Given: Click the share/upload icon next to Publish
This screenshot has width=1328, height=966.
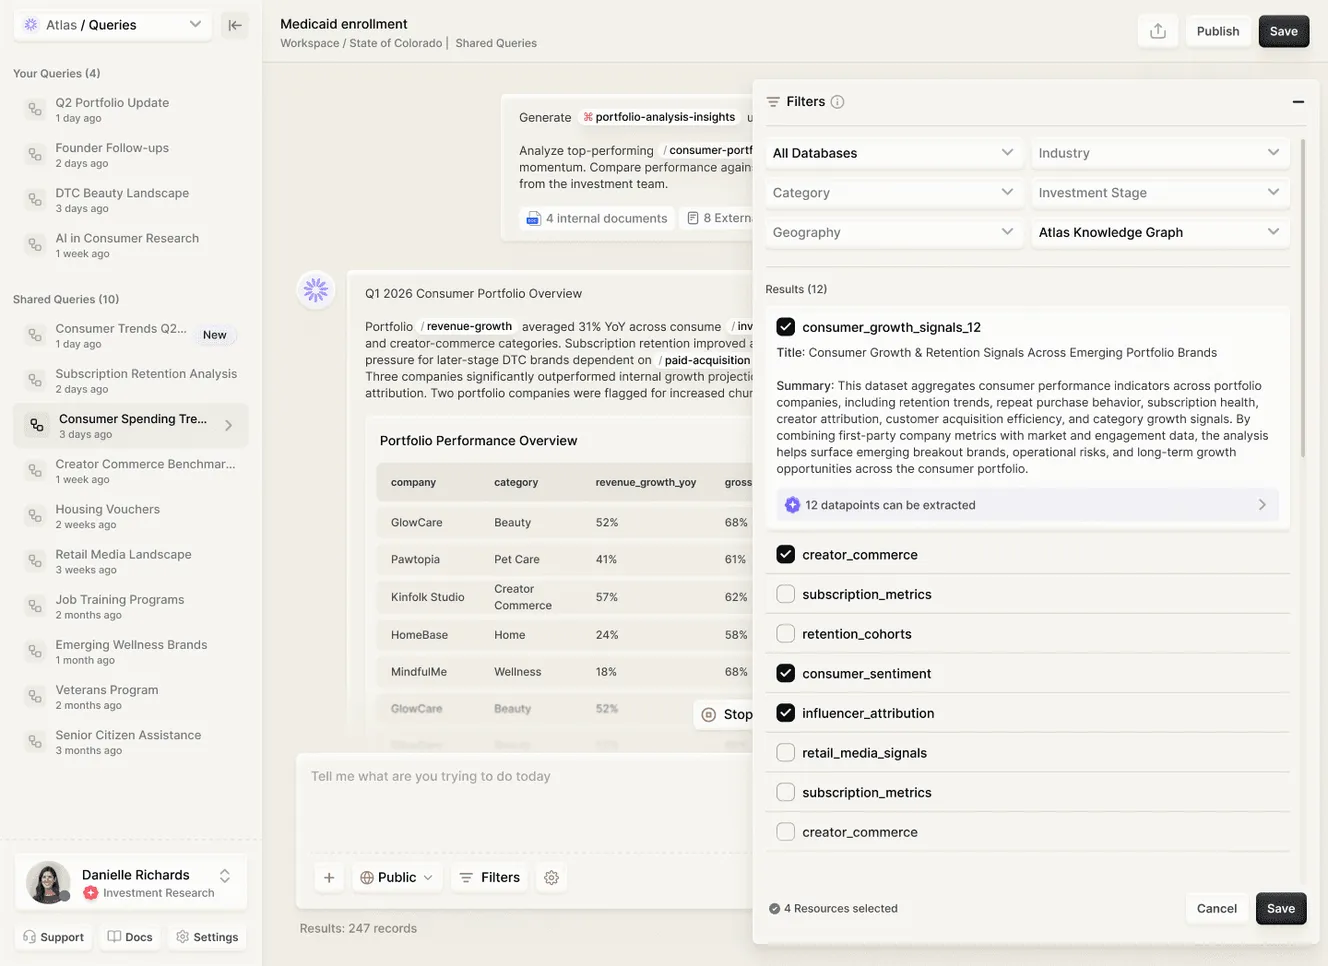Looking at the screenshot, I should (1158, 31).
